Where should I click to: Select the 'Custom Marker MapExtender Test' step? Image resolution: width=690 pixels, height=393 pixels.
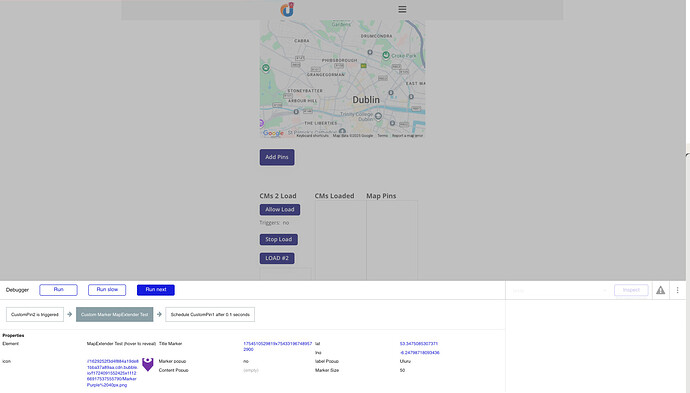pos(114,315)
